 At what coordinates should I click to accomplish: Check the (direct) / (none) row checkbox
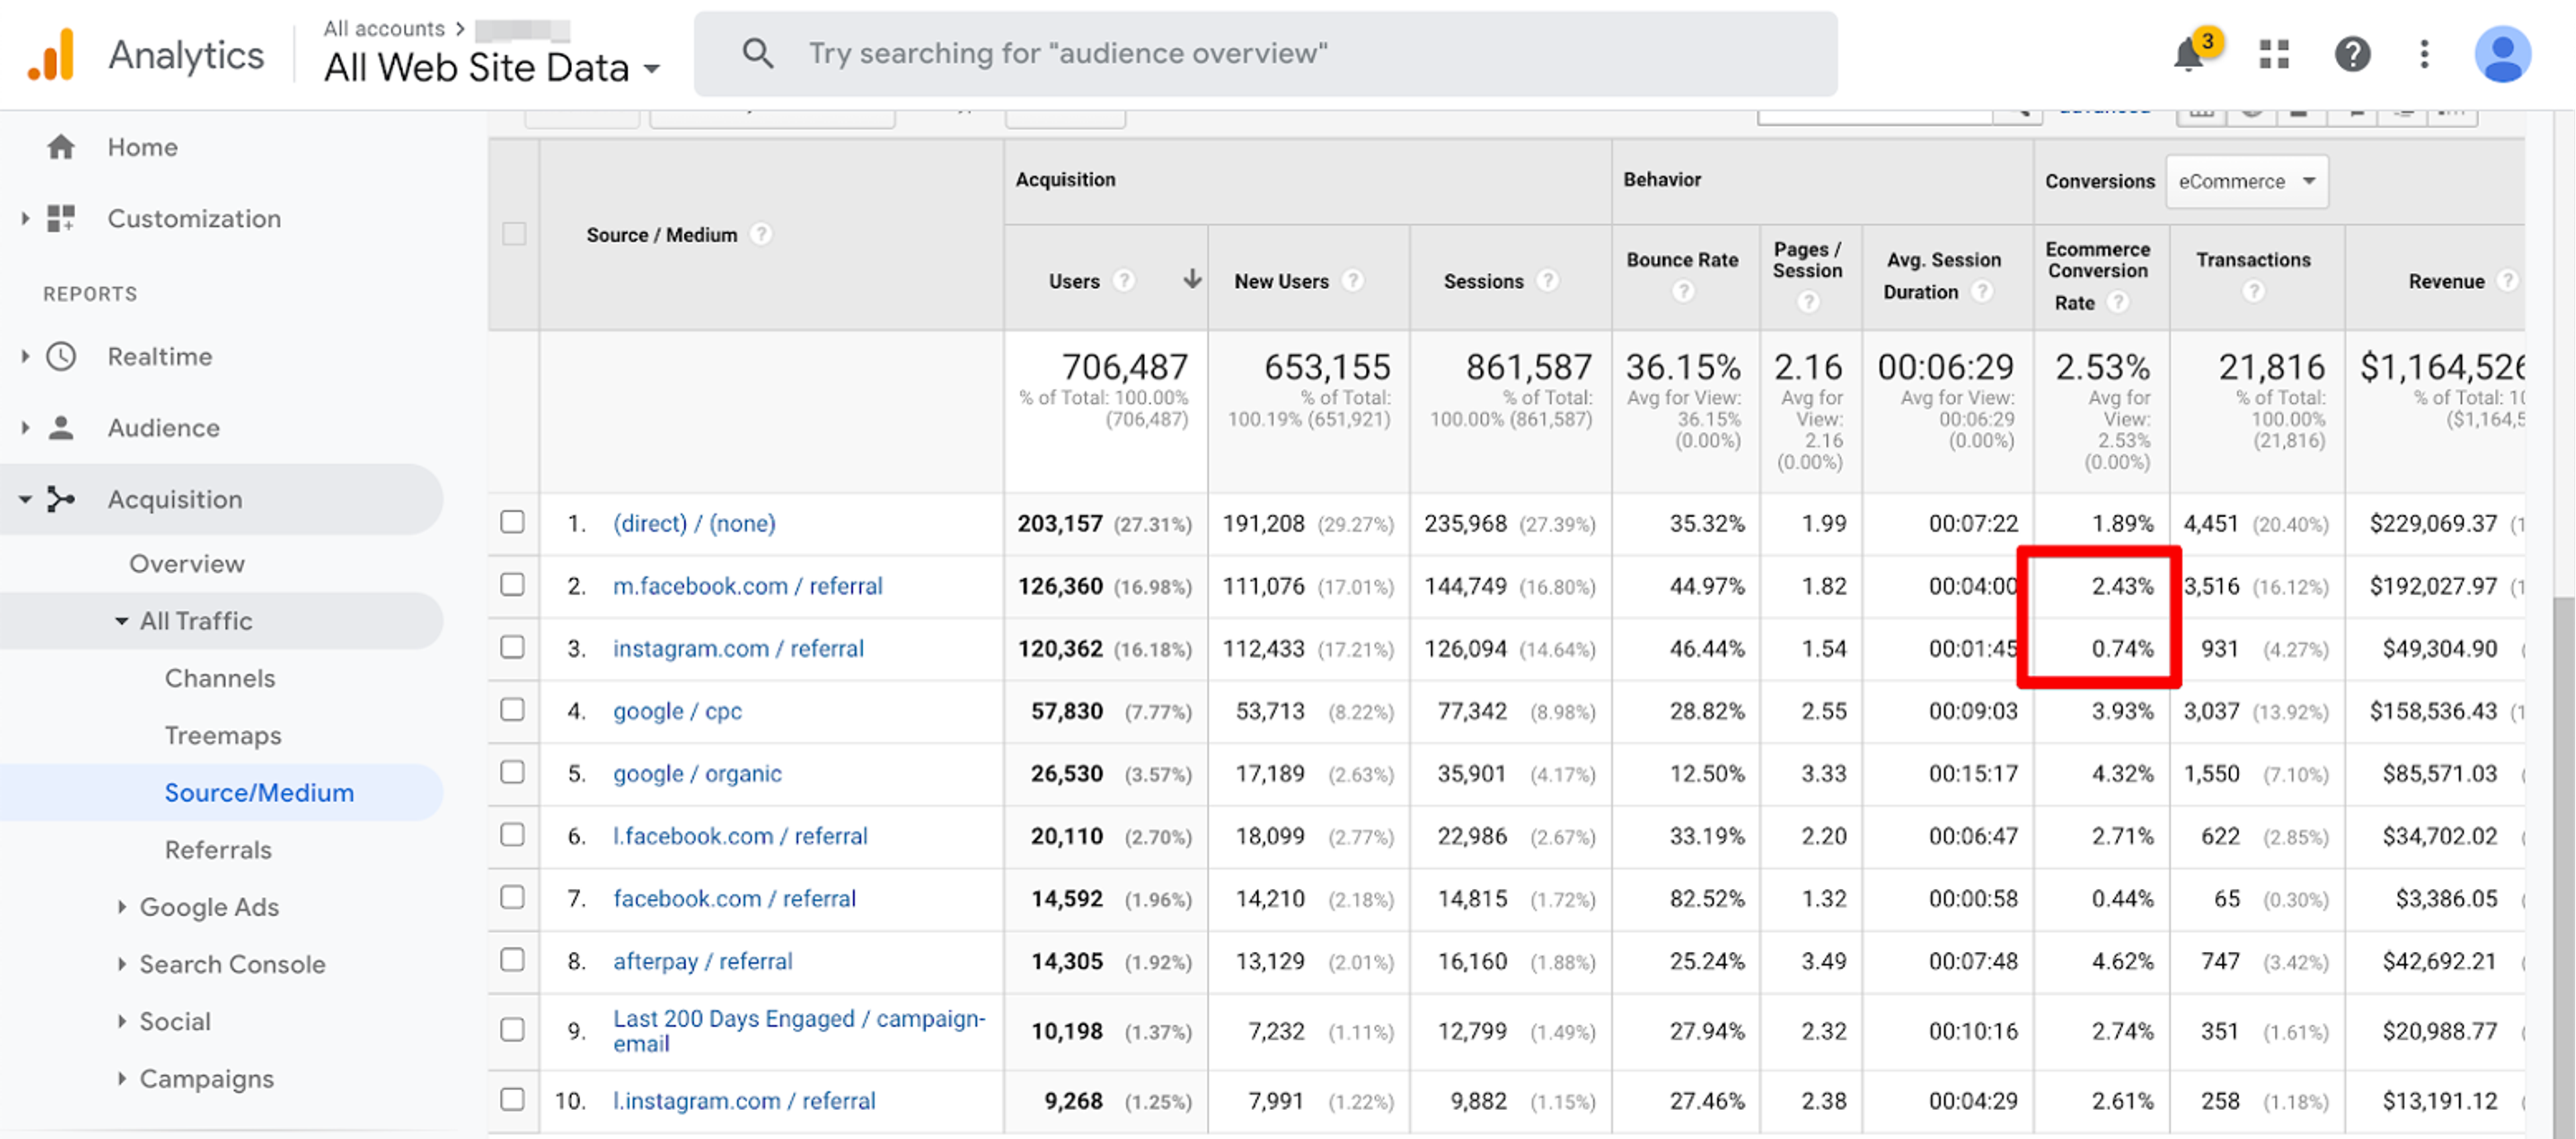pyautogui.click(x=513, y=522)
